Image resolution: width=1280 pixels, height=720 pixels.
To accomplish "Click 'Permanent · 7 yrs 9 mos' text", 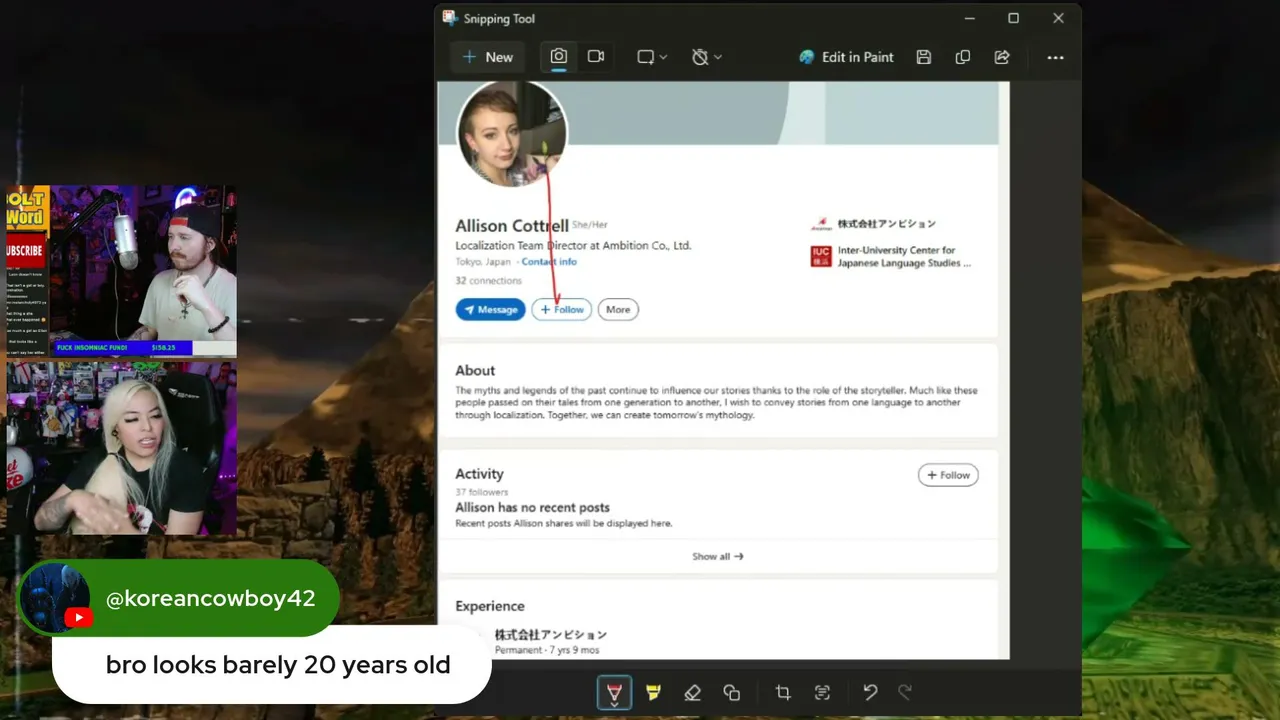I will click(545, 650).
